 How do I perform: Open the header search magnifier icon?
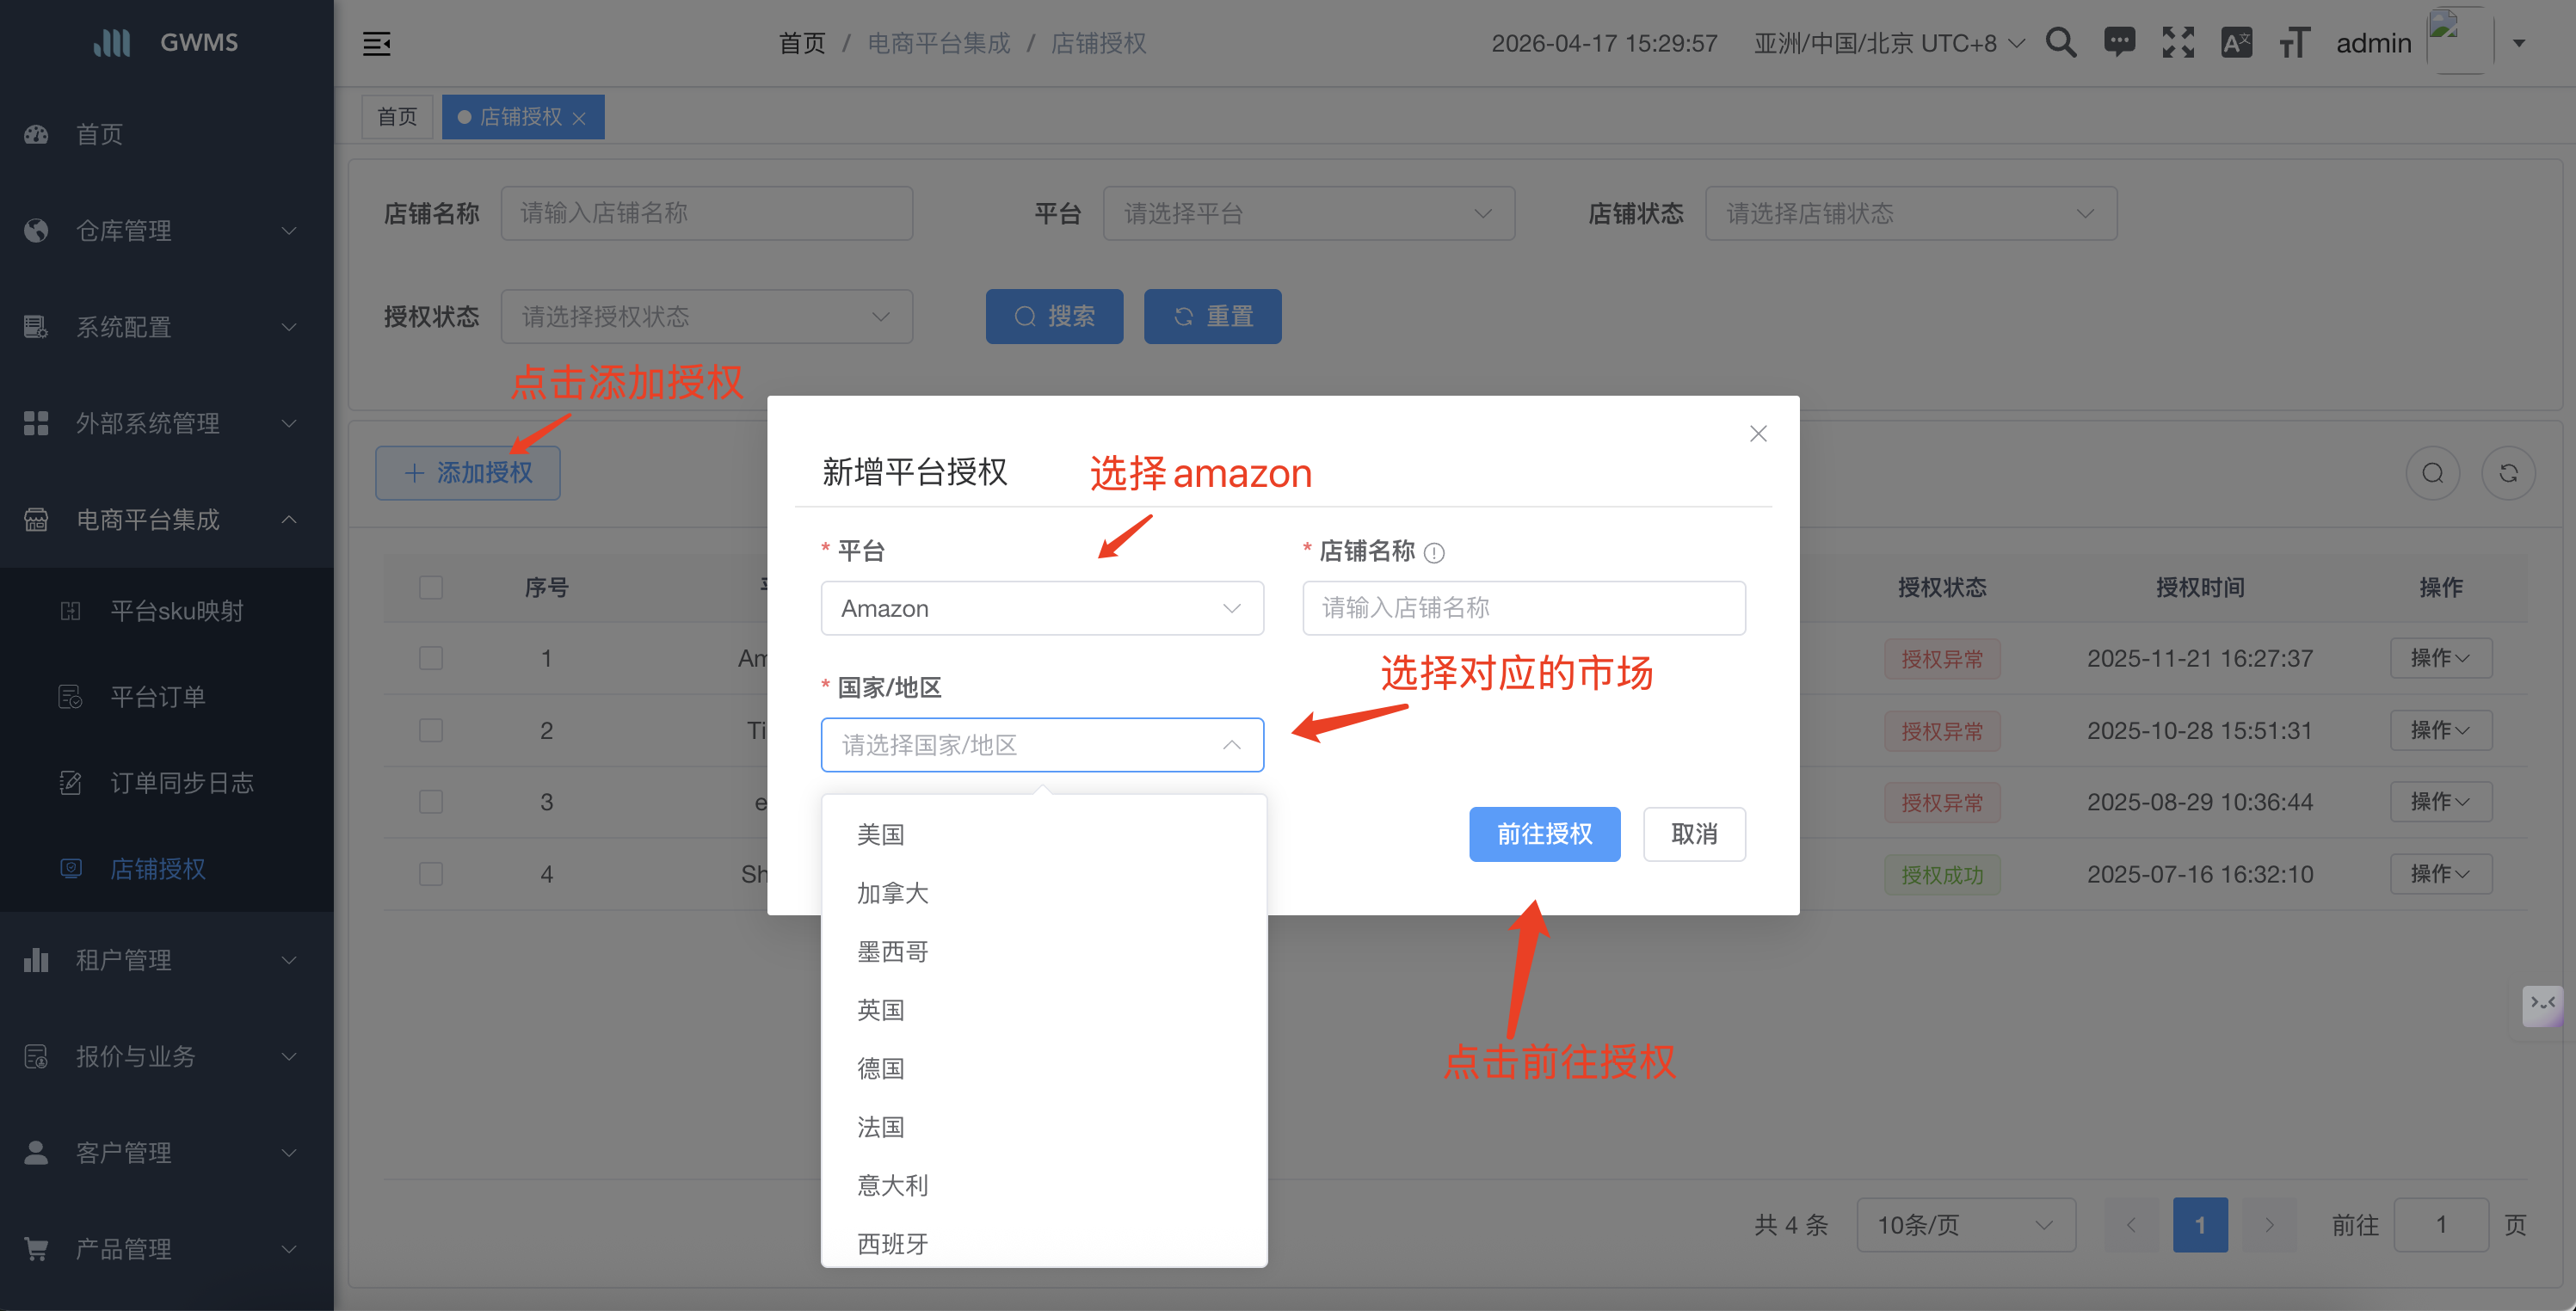click(2061, 43)
